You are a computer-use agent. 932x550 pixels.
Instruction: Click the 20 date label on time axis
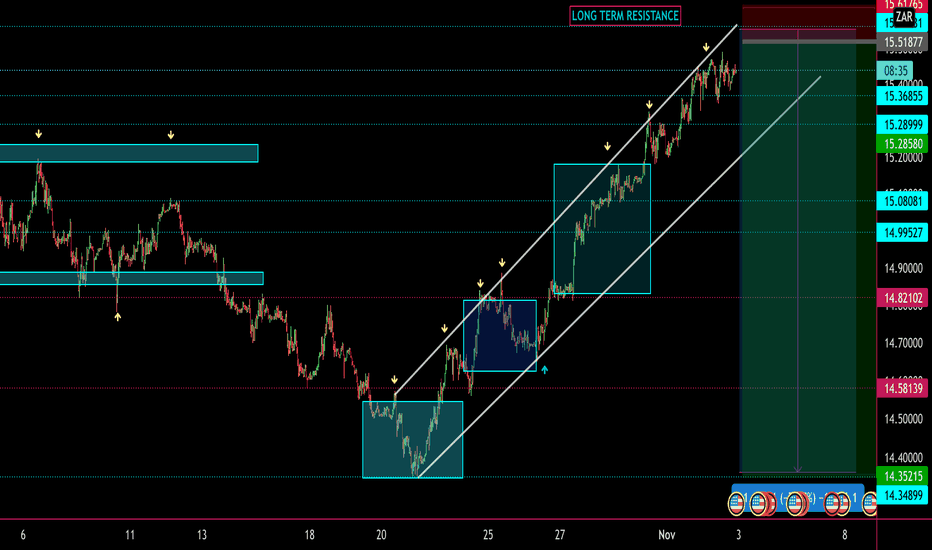tap(381, 535)
